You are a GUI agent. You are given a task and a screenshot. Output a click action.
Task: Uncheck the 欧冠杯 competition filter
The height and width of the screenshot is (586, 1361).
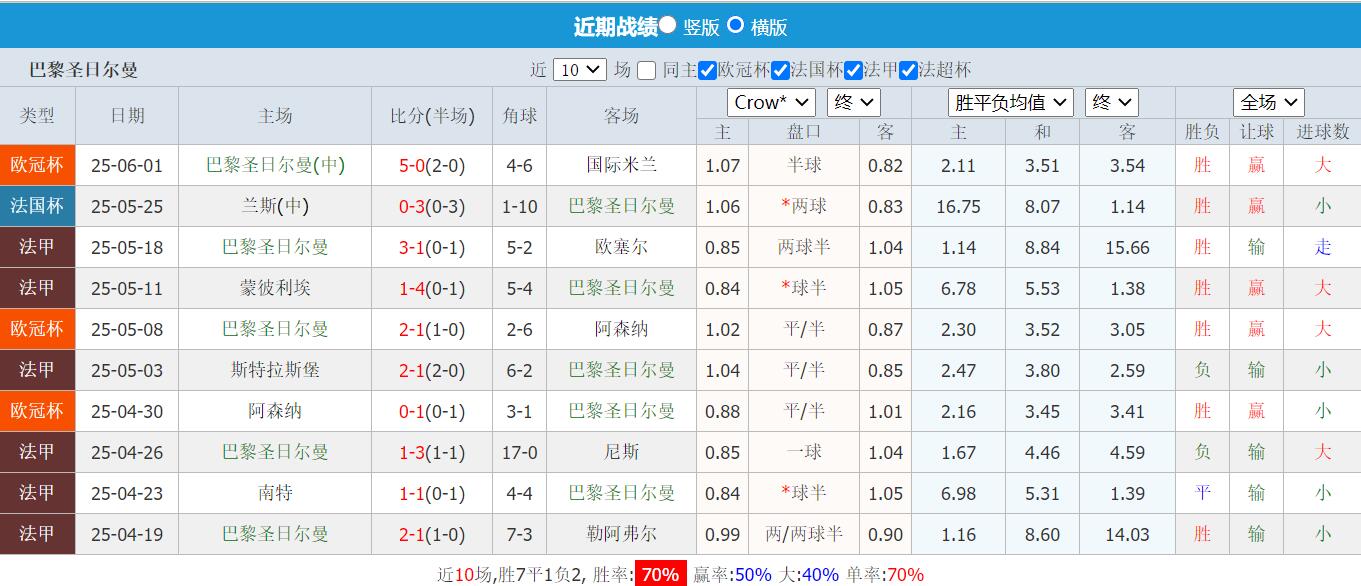point(707,70)
